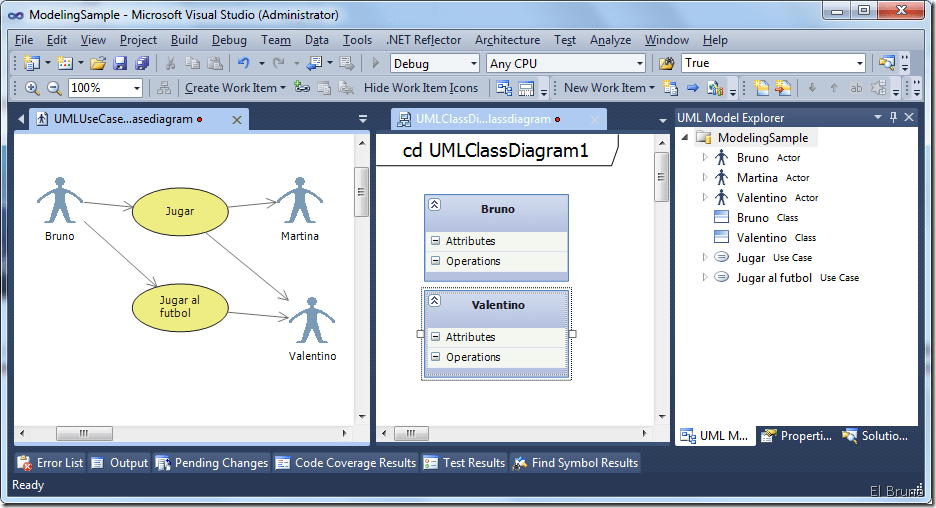Switch to the UMLClassDiagram tab
Screen dimensions: 936x508
click(482, 119)
